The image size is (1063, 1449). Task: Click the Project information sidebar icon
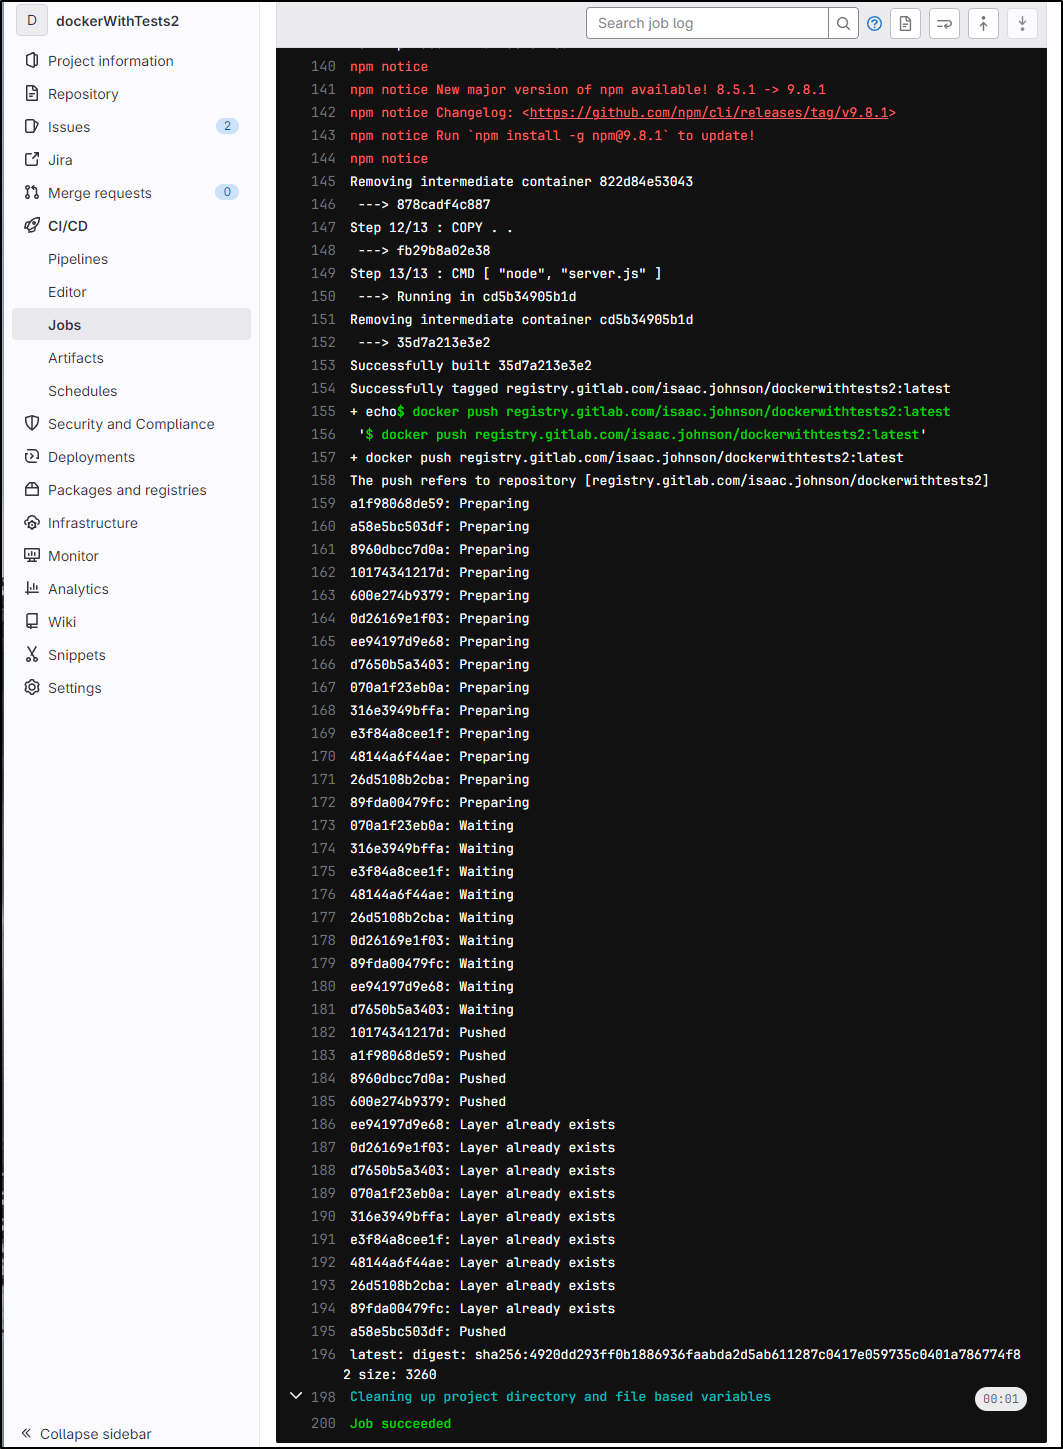(32, 61)
